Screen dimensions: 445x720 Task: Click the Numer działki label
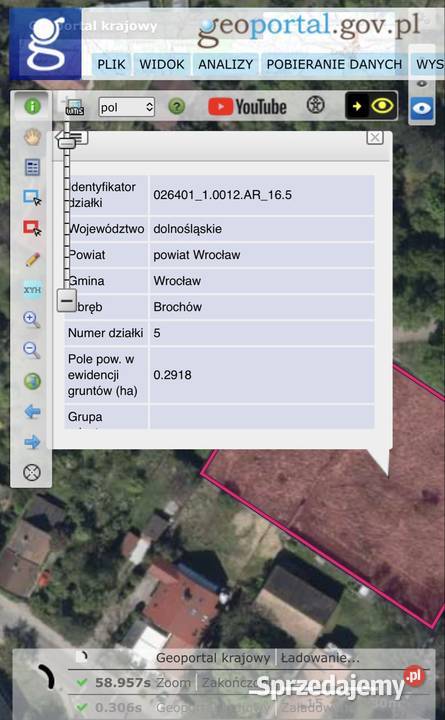(106, 333)
